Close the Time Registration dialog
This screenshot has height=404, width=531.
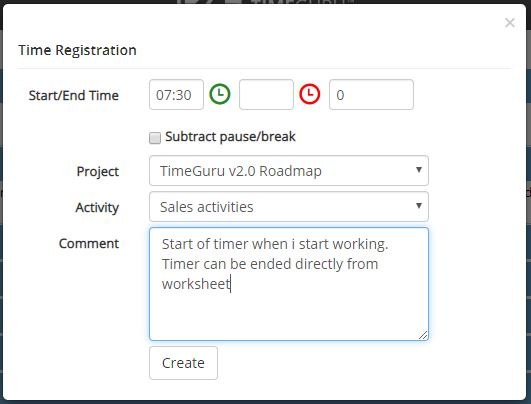click(510, 23)
